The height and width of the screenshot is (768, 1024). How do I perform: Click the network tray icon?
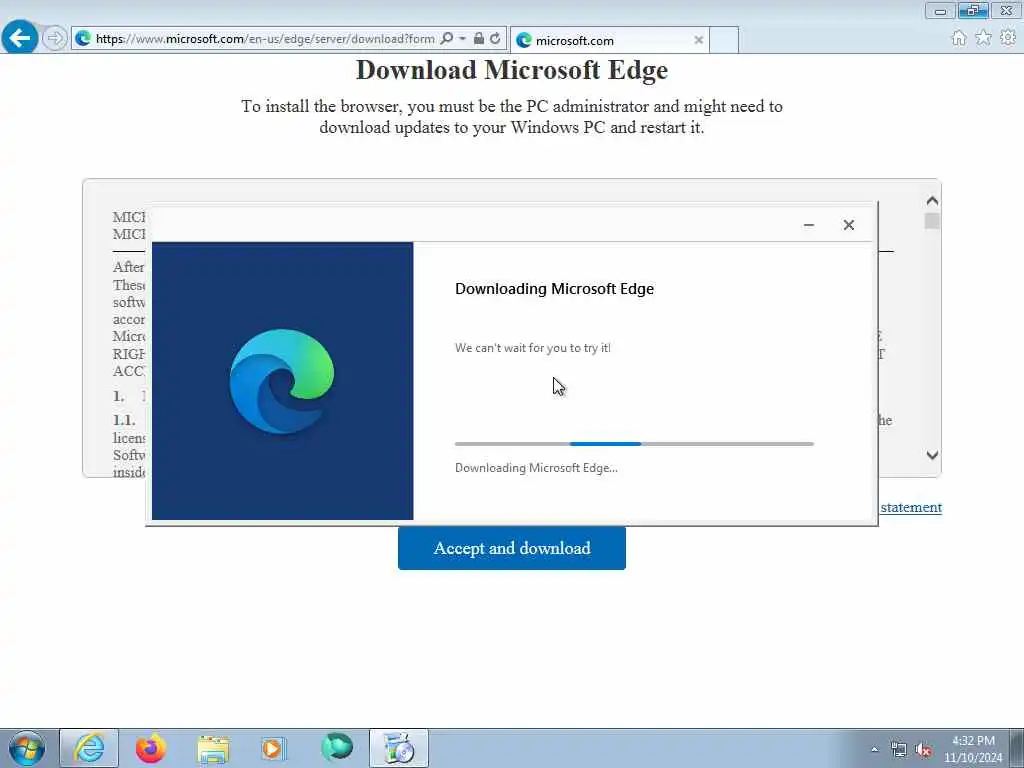pos(899,750)
